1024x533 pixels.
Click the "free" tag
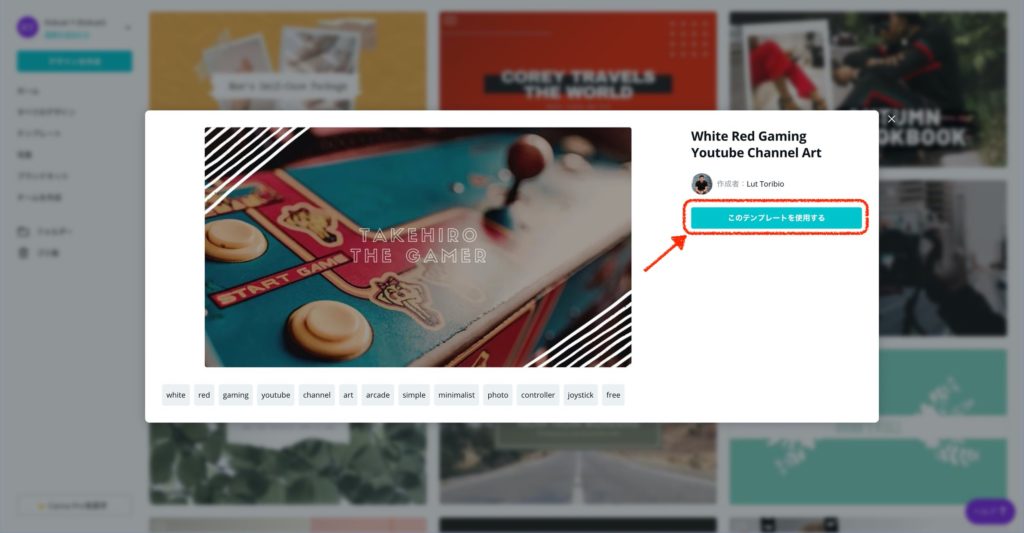click(x=613, y=395)
